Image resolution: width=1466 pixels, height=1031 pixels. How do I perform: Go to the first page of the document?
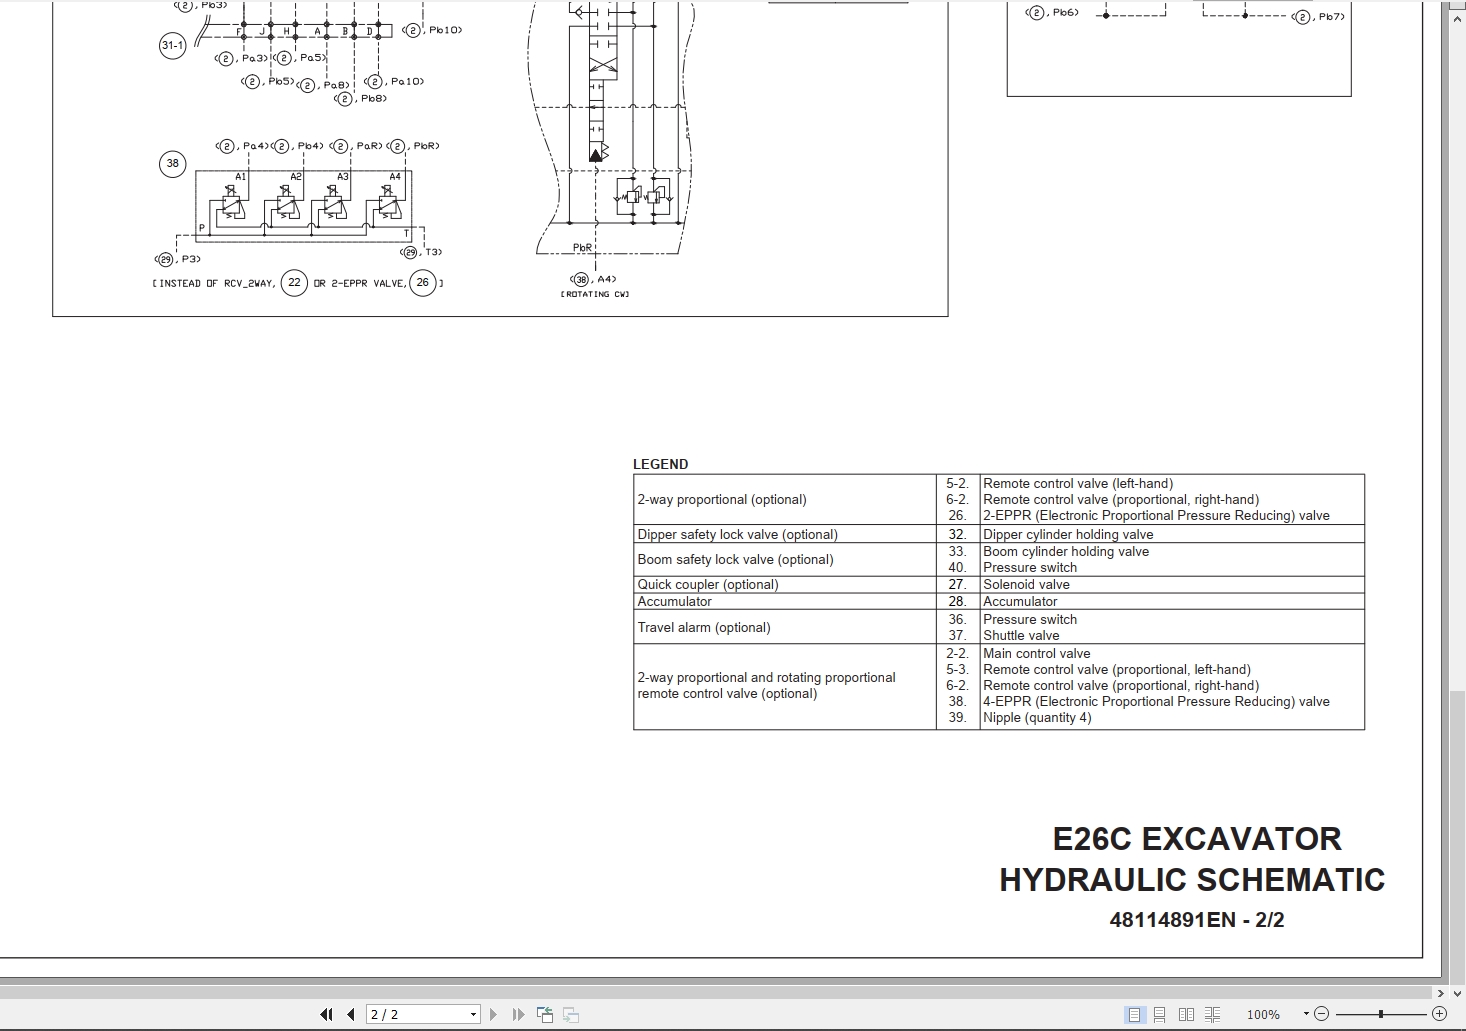coord(327,1013)
